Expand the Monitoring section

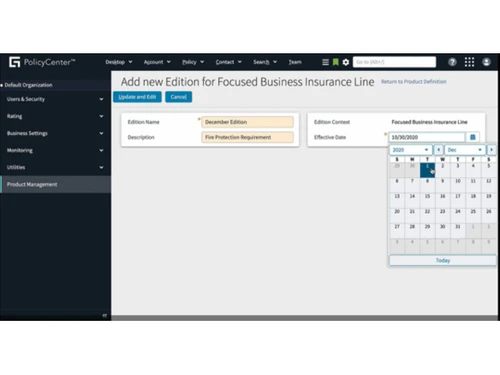[55, 150]
